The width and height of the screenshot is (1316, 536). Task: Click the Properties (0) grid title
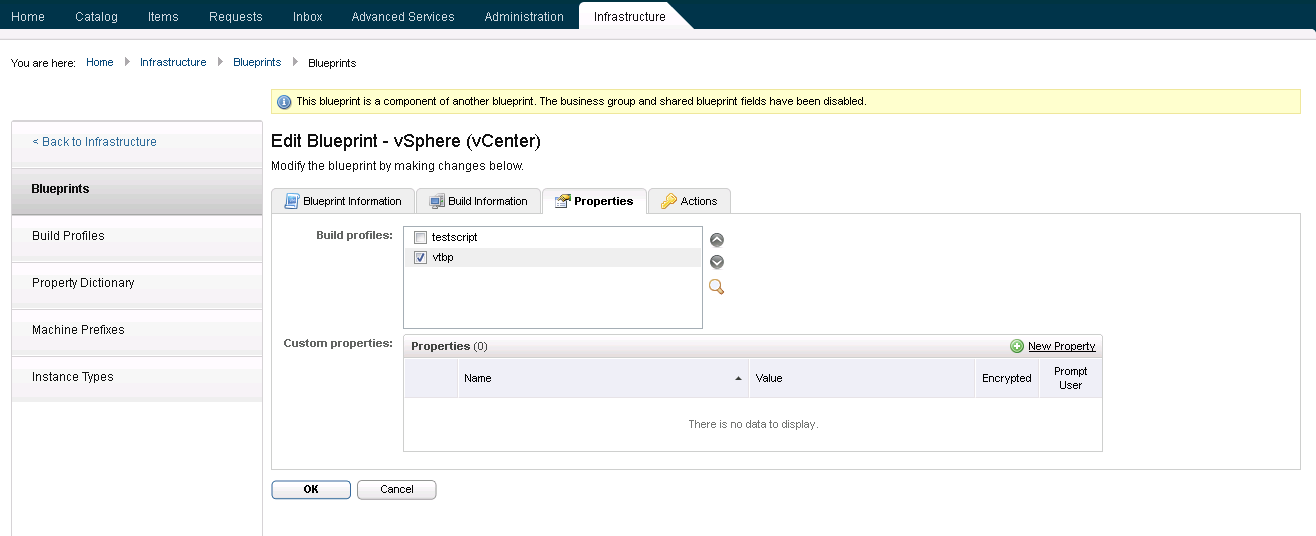[449, 346]
